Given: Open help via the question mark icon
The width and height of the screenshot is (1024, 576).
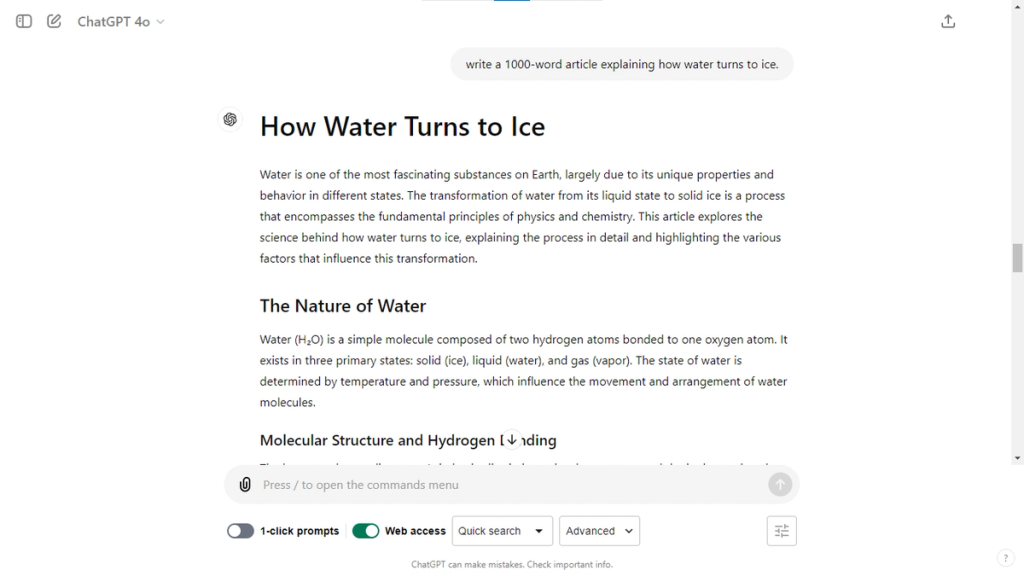Looking at the screenshot, I should (1006, 556).
